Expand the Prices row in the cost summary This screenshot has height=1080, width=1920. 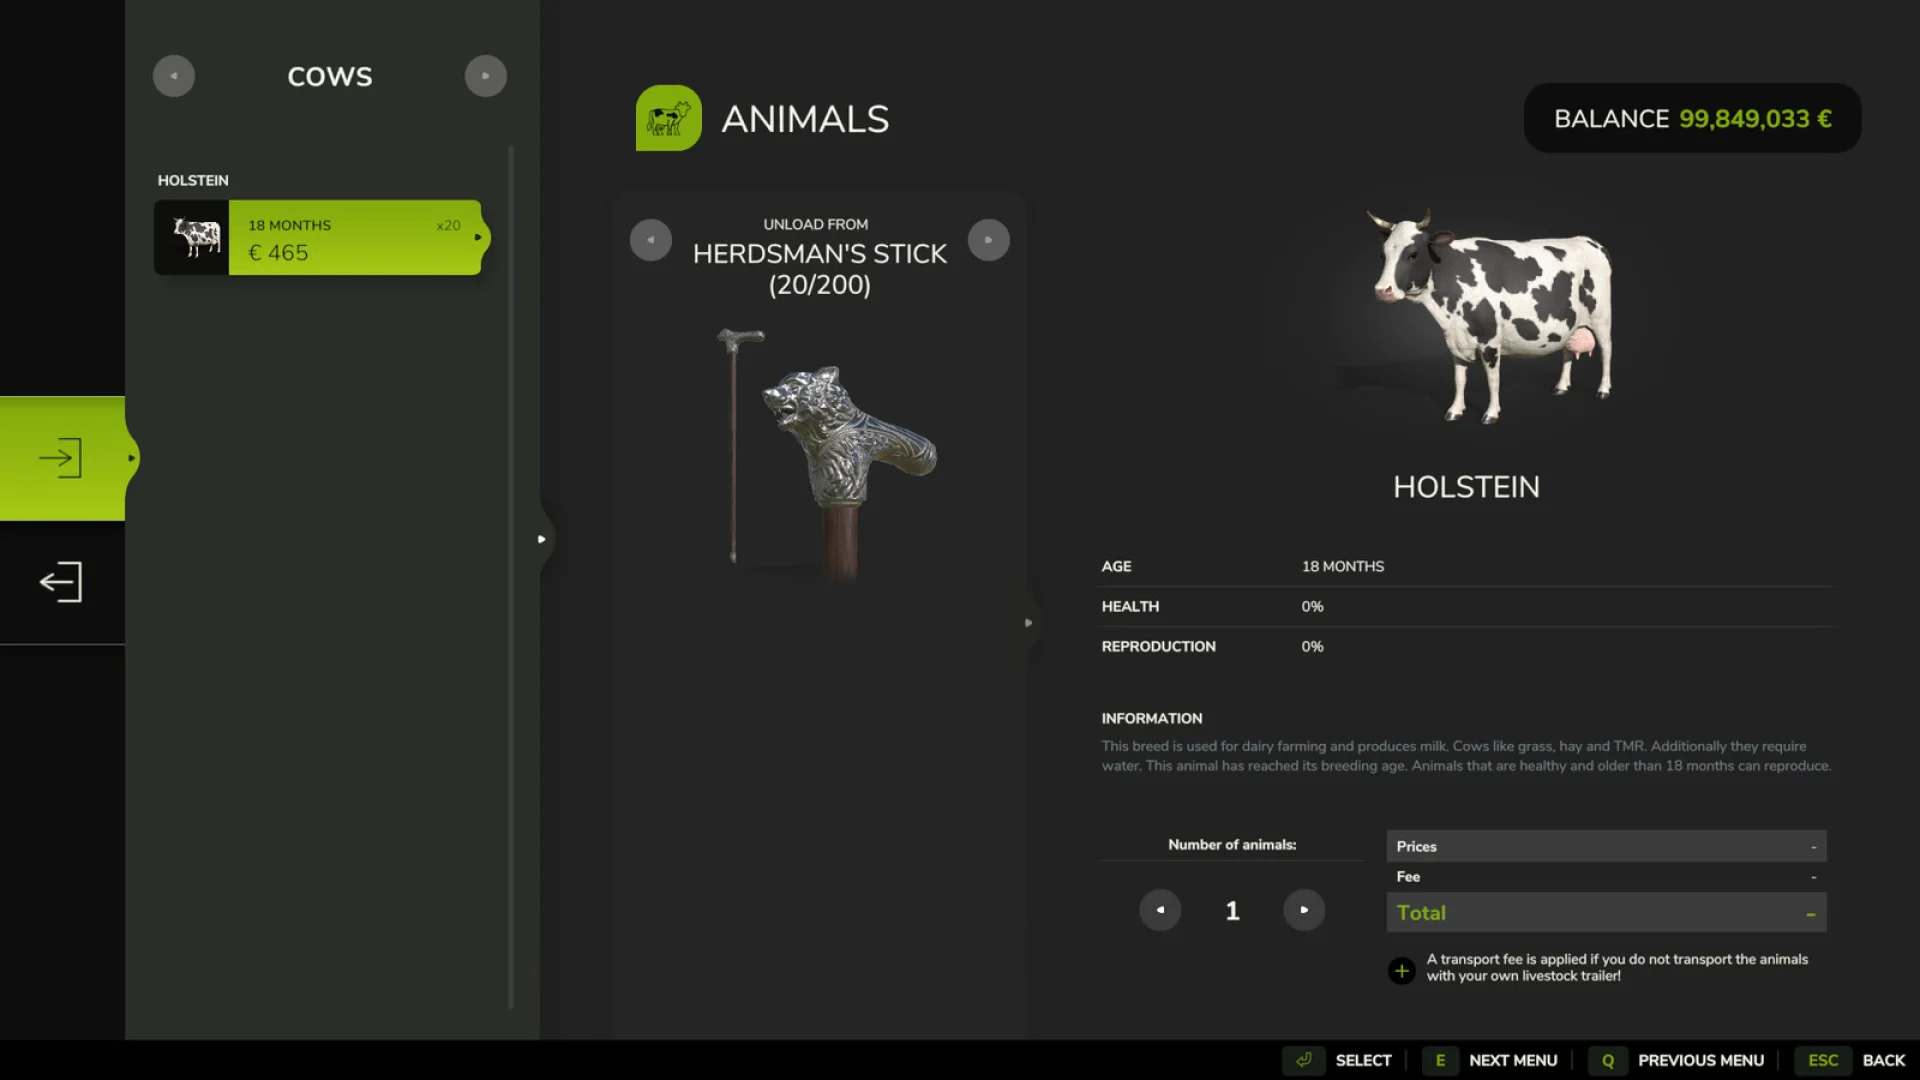1604,845
